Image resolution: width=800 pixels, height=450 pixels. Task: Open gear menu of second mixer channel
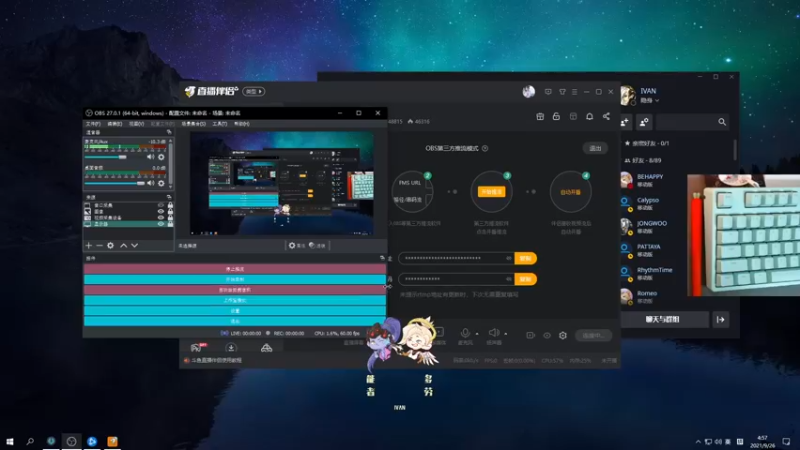point(161,183)
